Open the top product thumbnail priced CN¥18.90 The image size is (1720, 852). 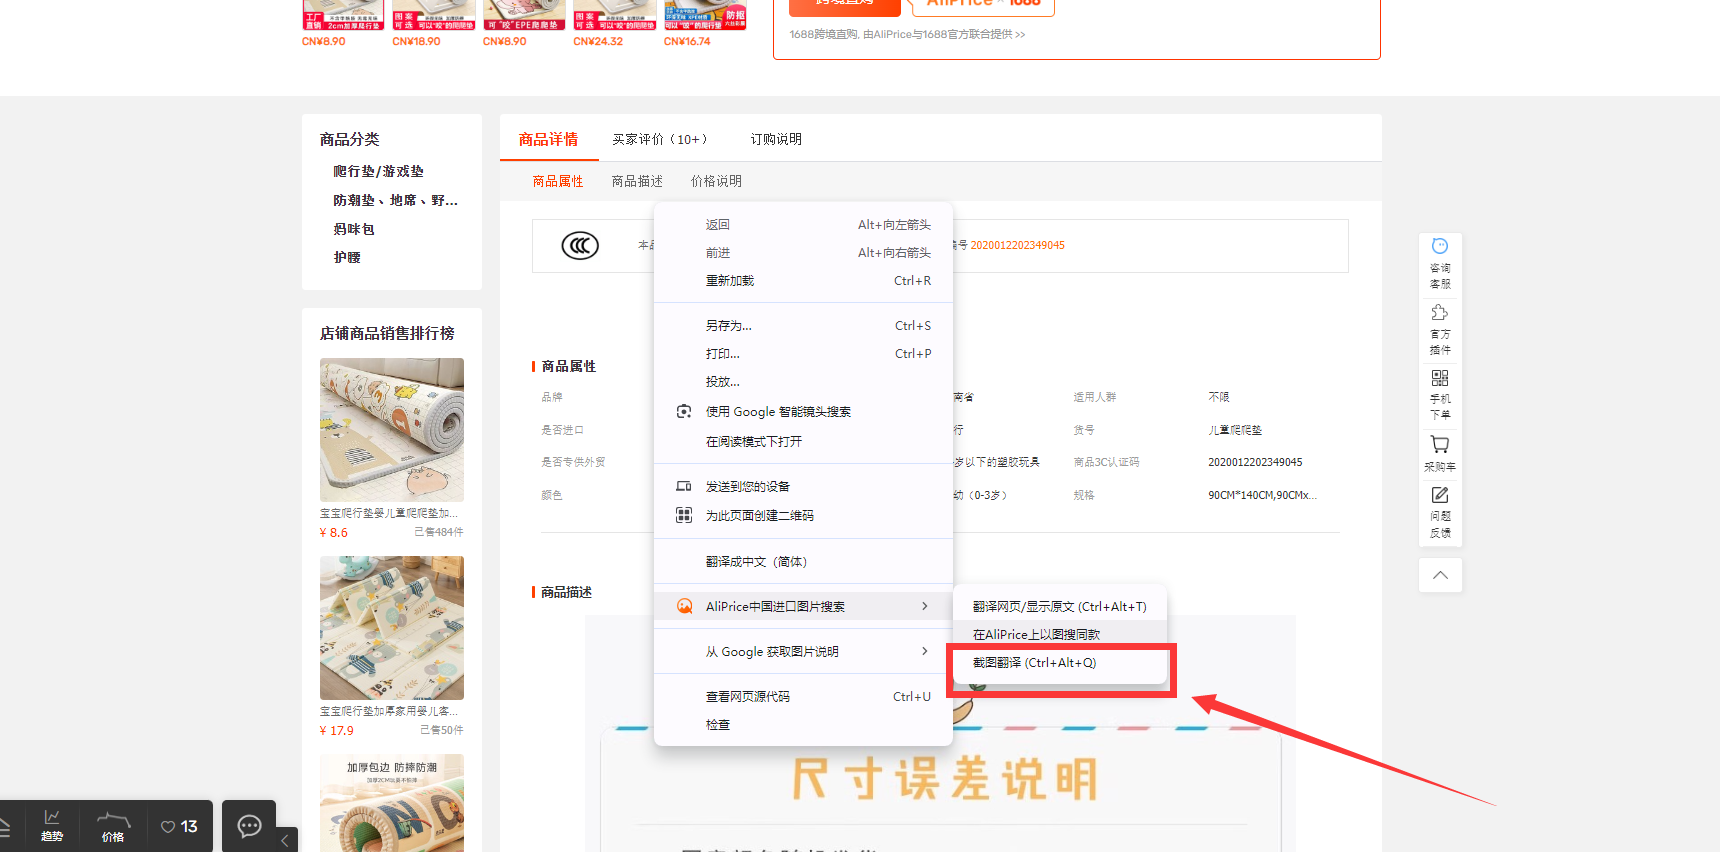coord(433,15)
